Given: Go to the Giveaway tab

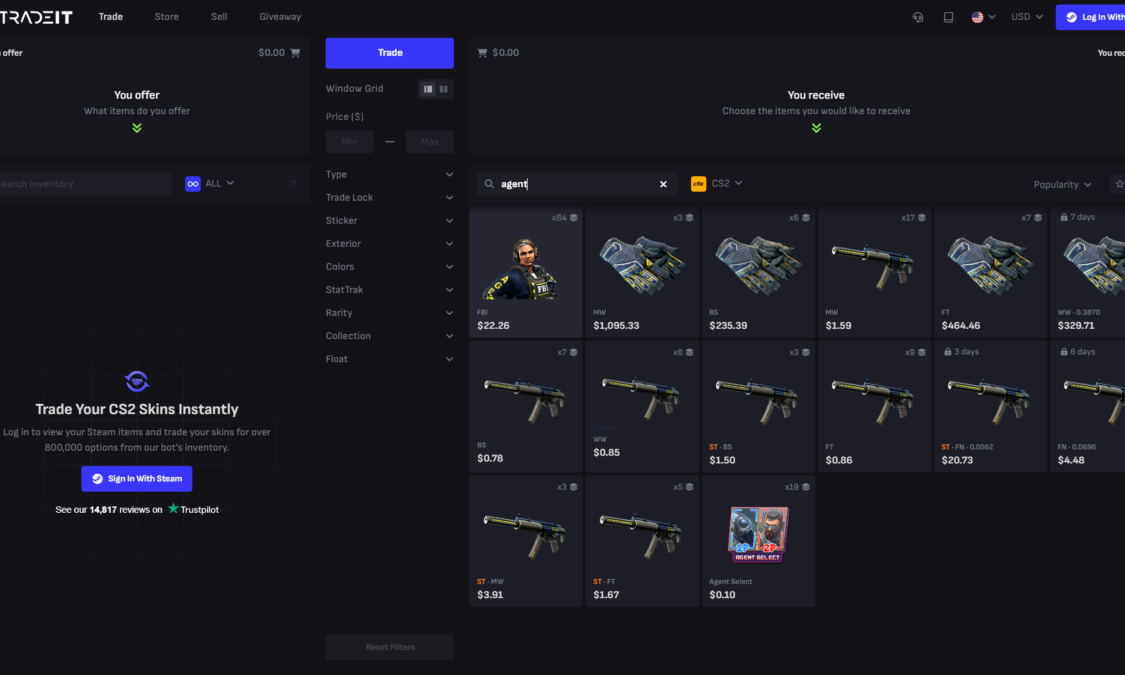Looking at the screenshot, I should (x=280, y=16).
